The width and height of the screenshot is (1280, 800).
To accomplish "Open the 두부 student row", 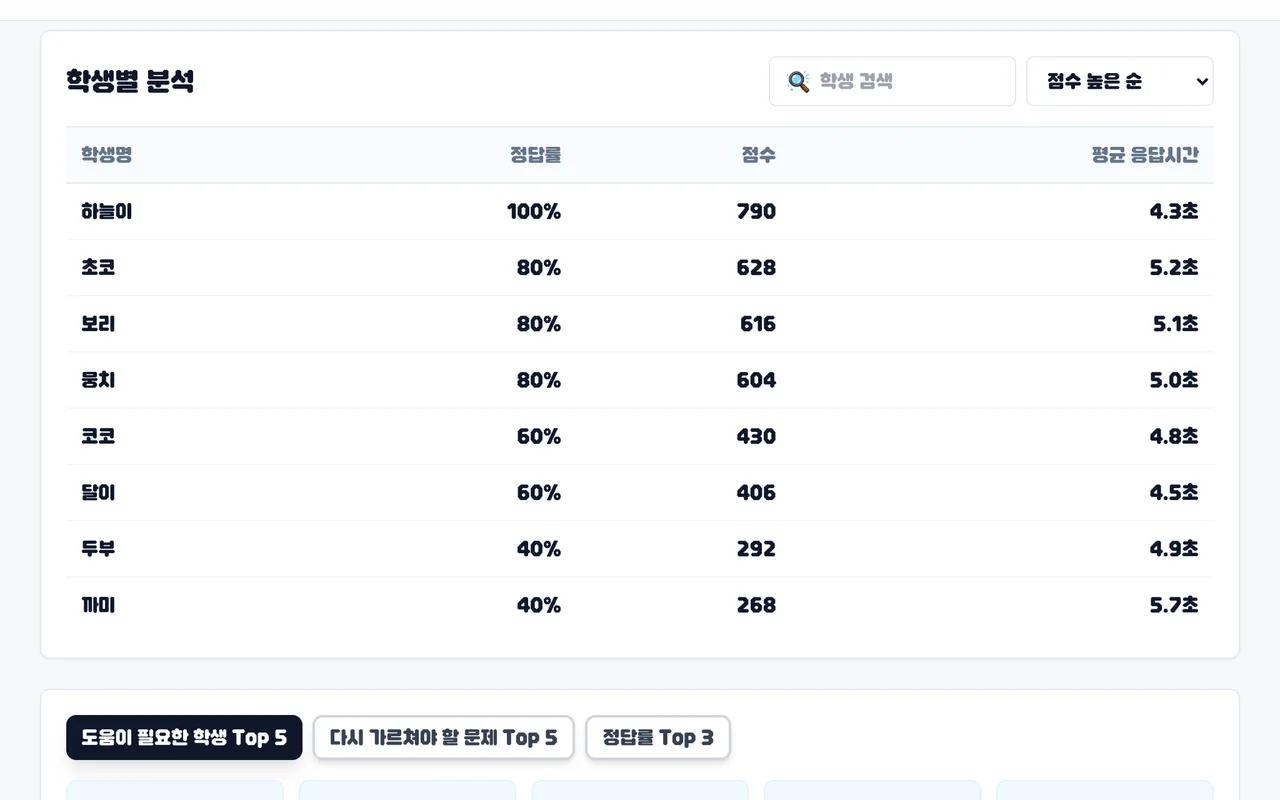I will (640, 549).
